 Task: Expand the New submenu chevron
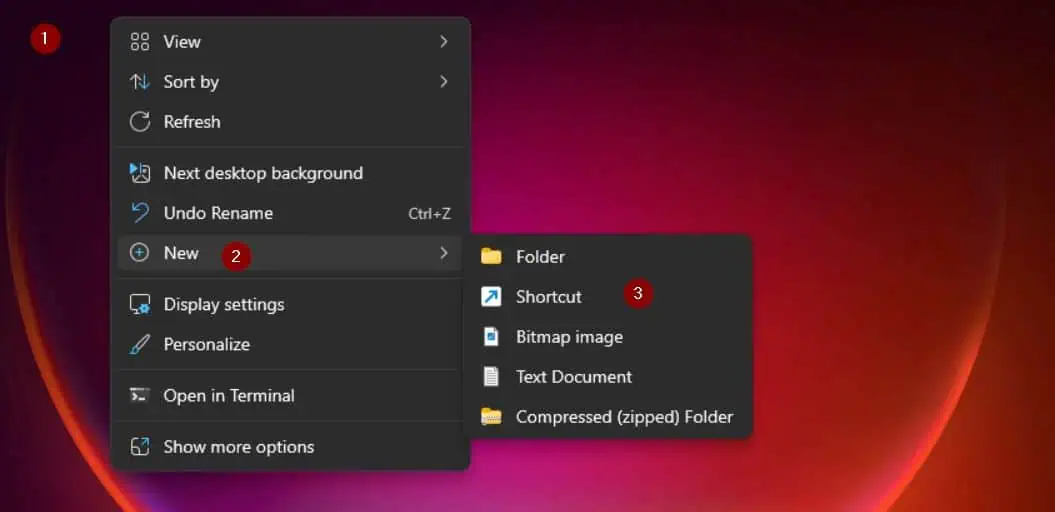[443, 253]
